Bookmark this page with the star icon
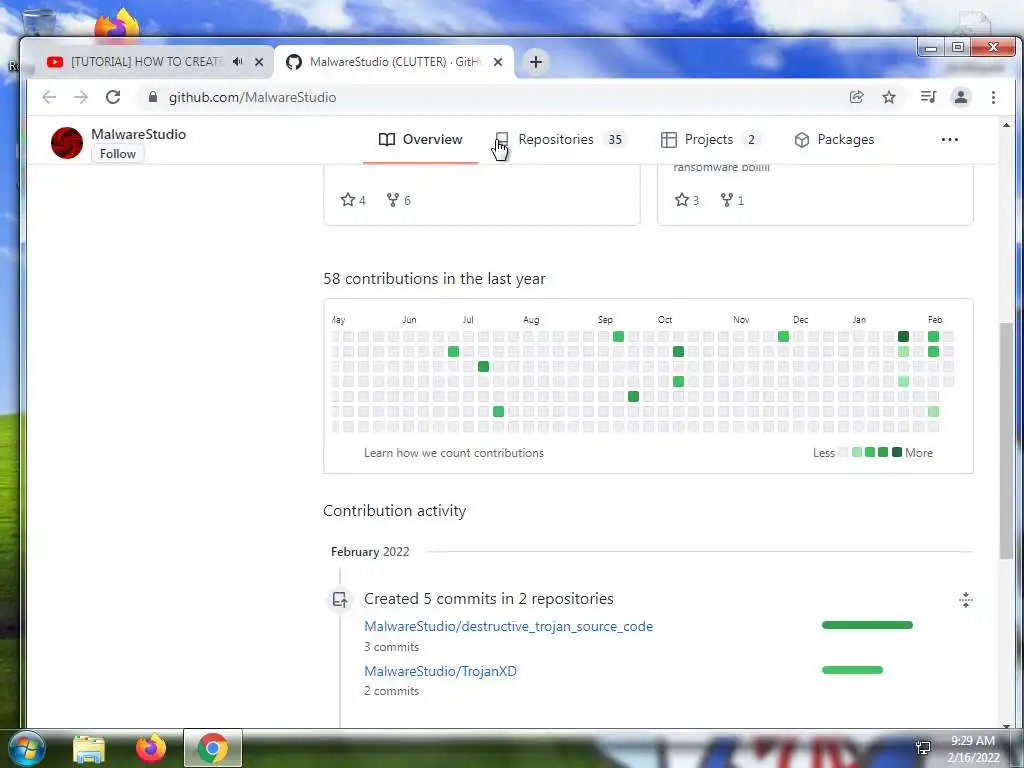Viewport: 1024px width, 768px height. pyautogui.click(x=889, y=97)
